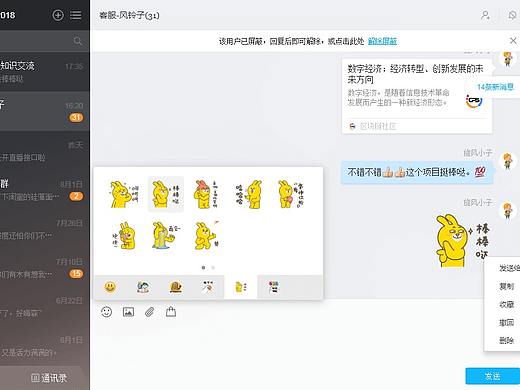Select the yellow rabbit sticker pack tab
The image size is (520, 390).
click(241, 287)
